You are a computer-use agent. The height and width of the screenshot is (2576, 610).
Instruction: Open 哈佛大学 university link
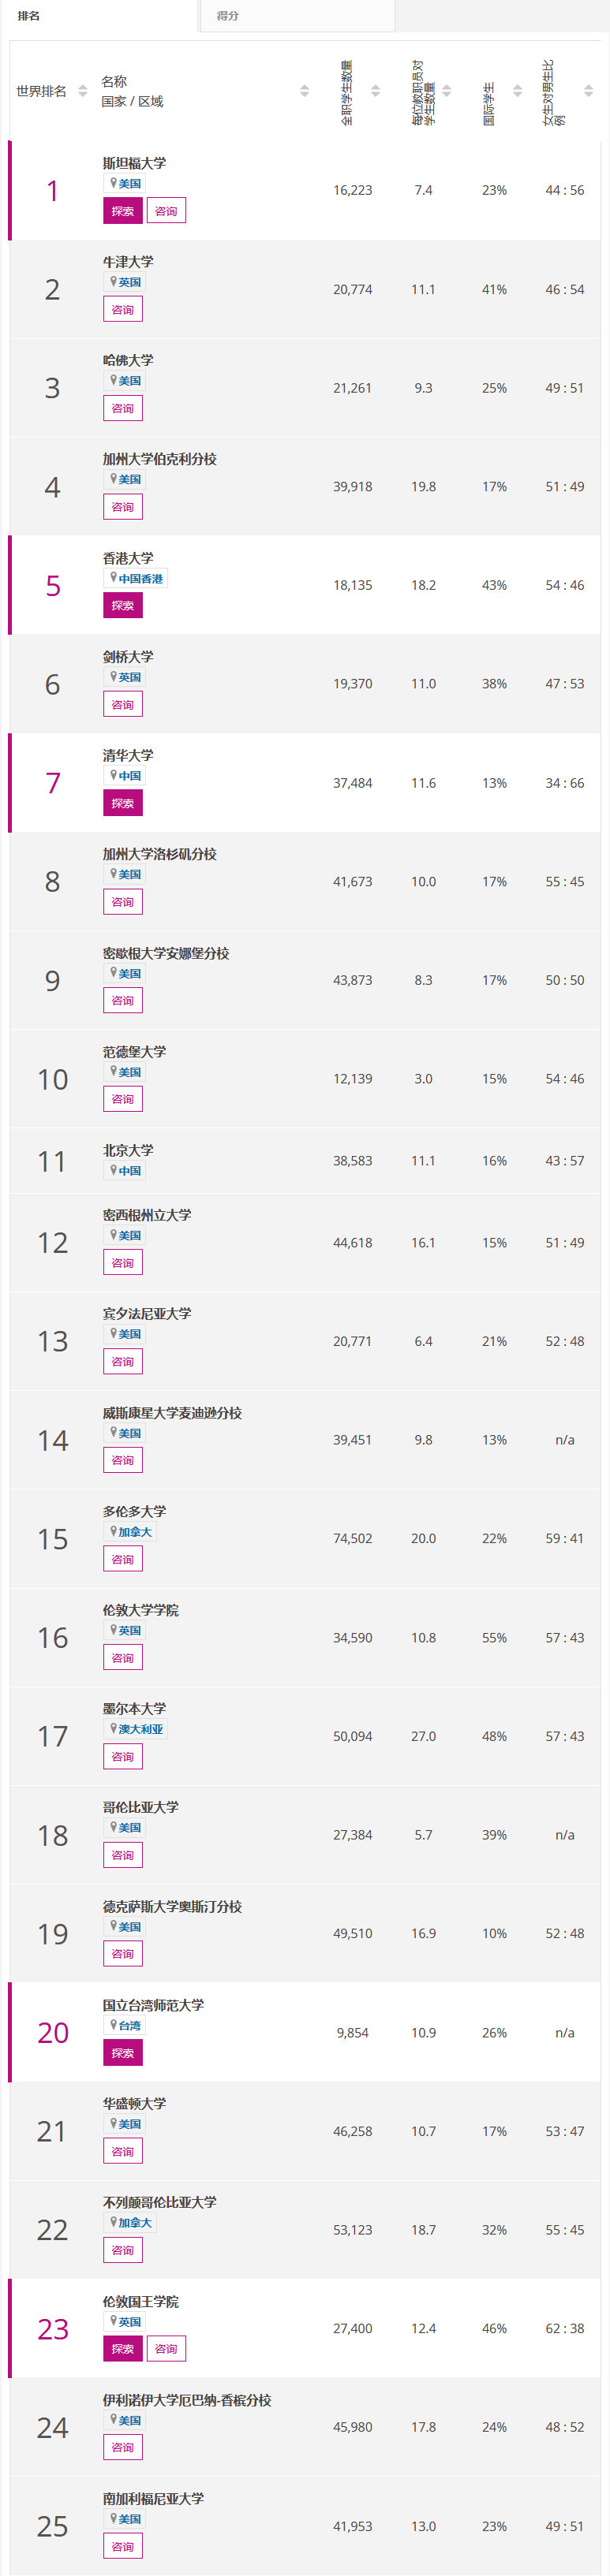click(x=128, y=360)
